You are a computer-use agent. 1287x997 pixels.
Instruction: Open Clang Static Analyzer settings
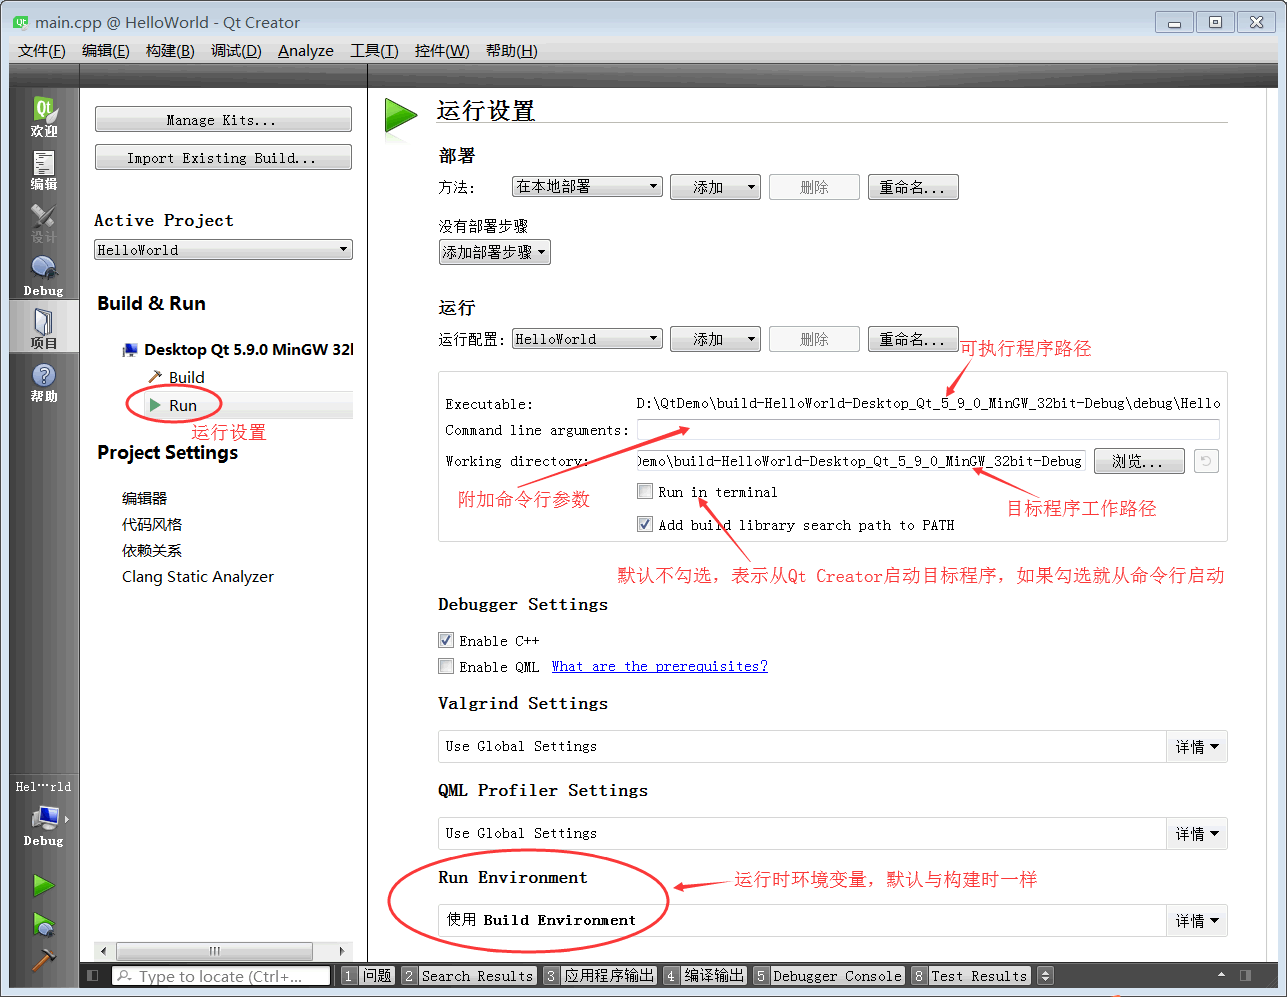click(198, 576)
